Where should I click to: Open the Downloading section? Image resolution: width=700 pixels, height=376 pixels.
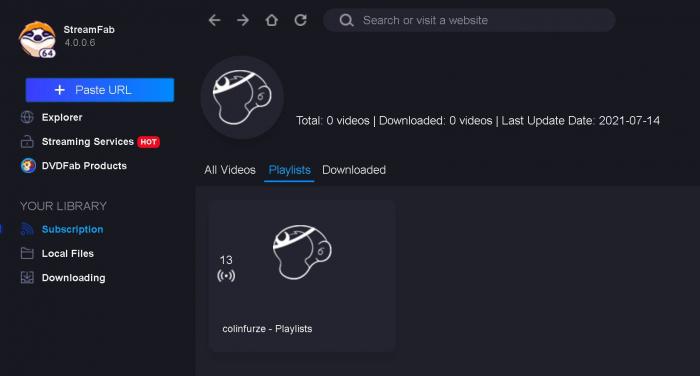[74, 278]
